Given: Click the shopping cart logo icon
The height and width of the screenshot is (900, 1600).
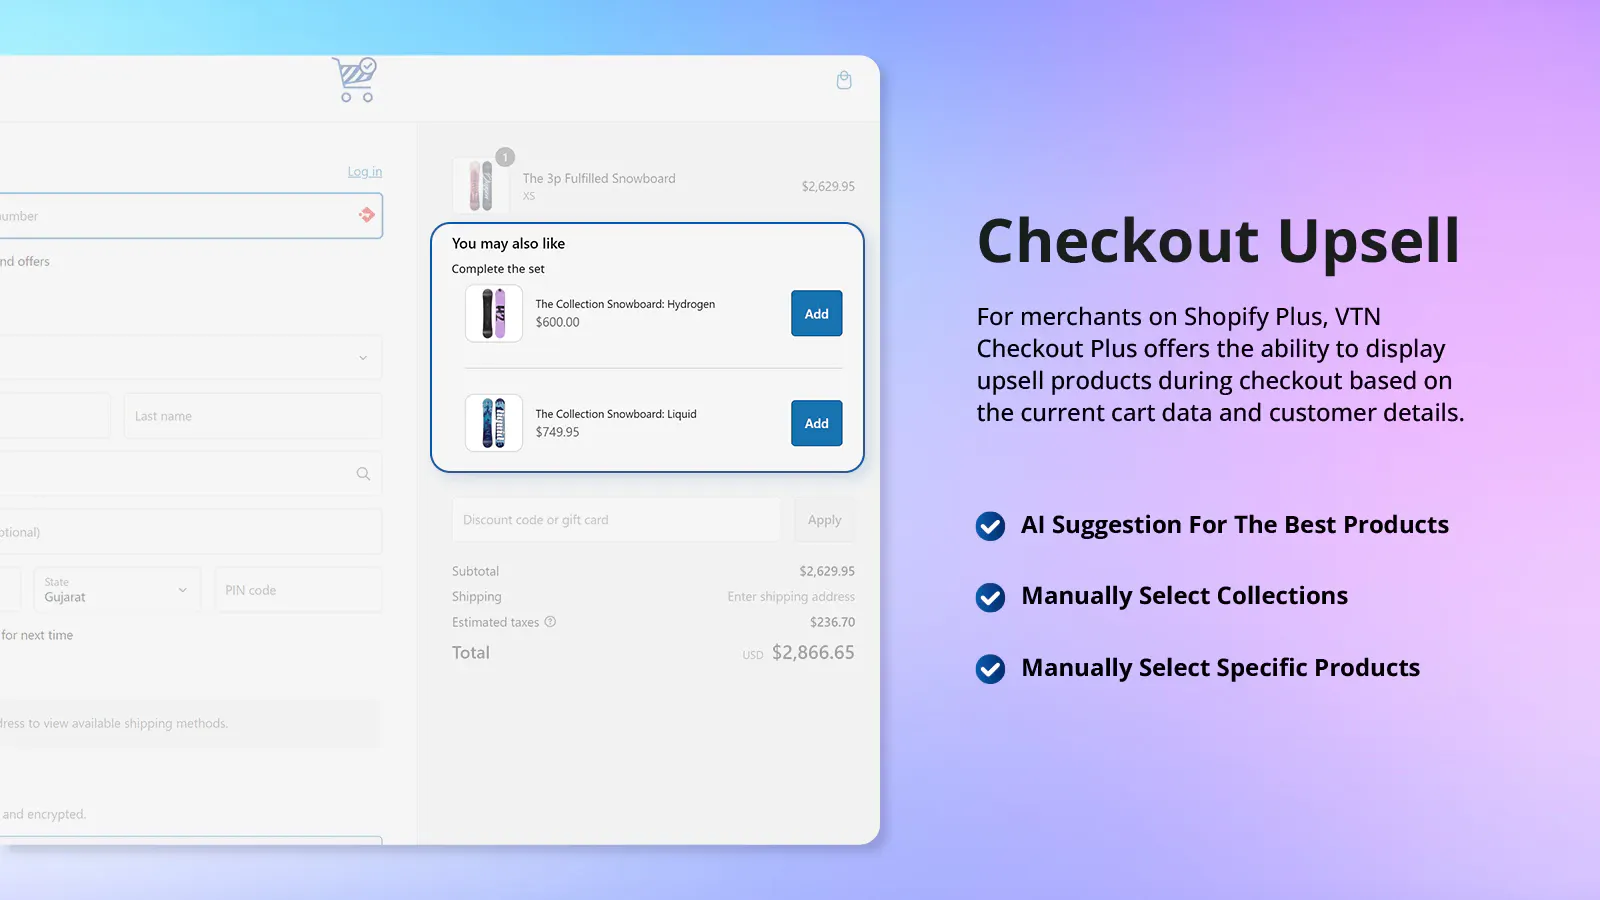Looking at the screenshot, I should pos(355,80).
